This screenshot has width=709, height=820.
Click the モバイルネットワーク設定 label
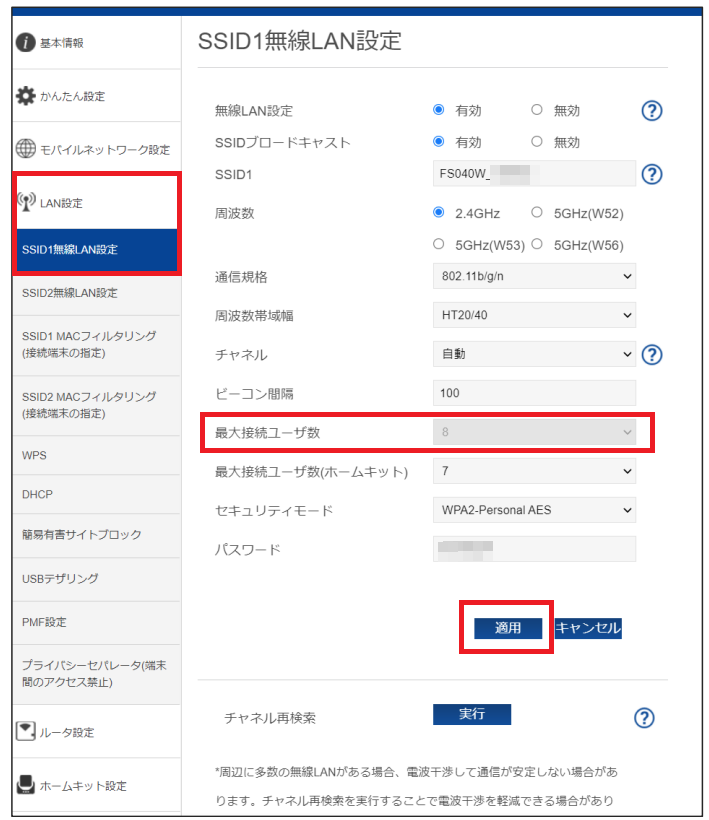pos(105,150)
